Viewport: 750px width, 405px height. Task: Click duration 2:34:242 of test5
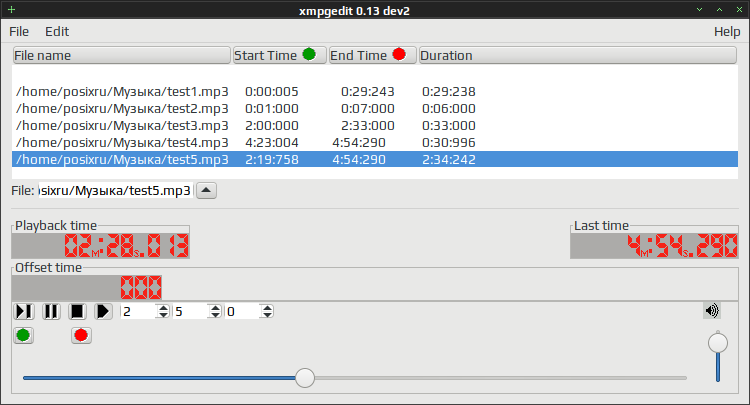449,159
